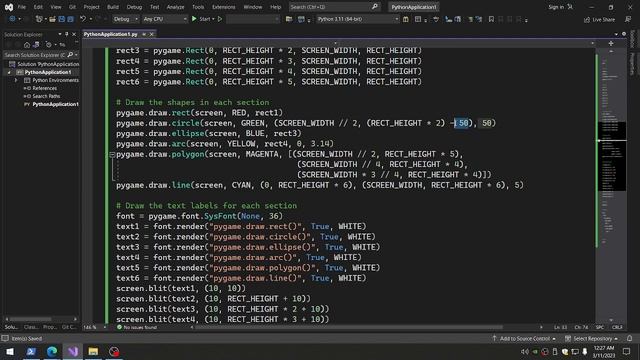The height and width of the screenshot is (360, 640).
Task: Open folder view icon beside debug target box
Action: (x=289, y=19)
